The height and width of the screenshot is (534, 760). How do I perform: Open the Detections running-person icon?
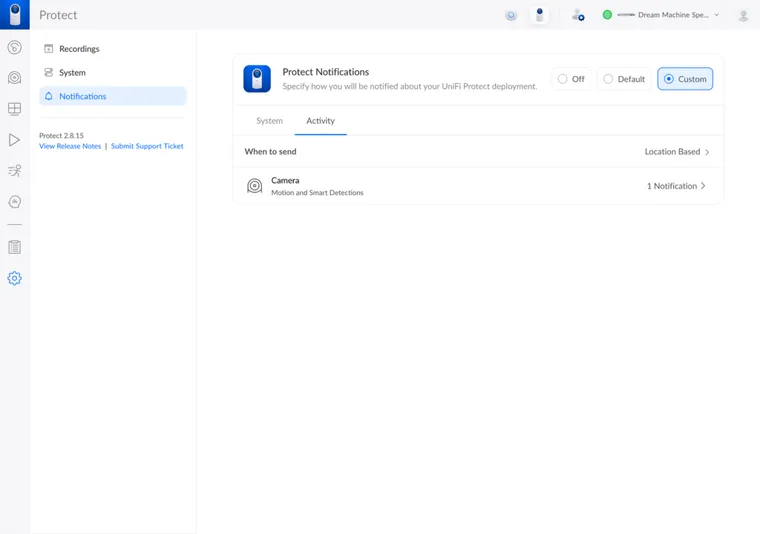tap(15, 171)
